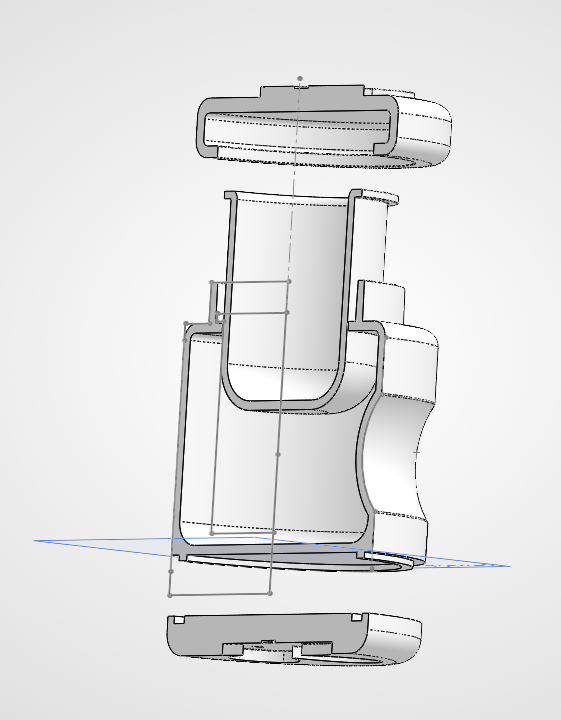The width and height of the screenshot is (561, 720).
Task: Select the top lid part's sectioned face
Action: point(312,97)
